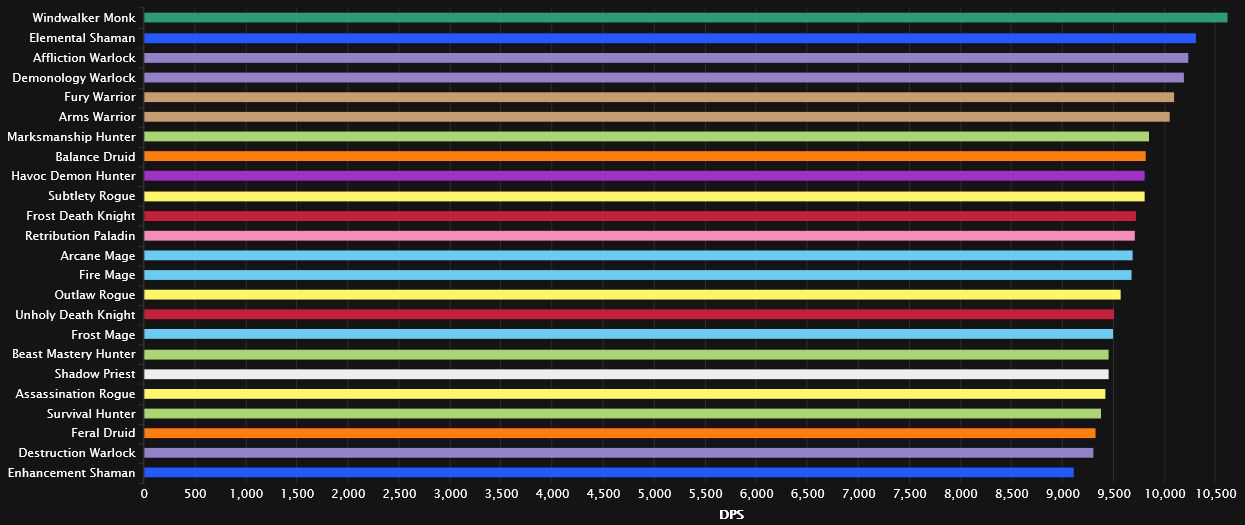Select the Survival Hunter bar
Viewport: 1245px width, 525px height.
click(x=622, y=413)
